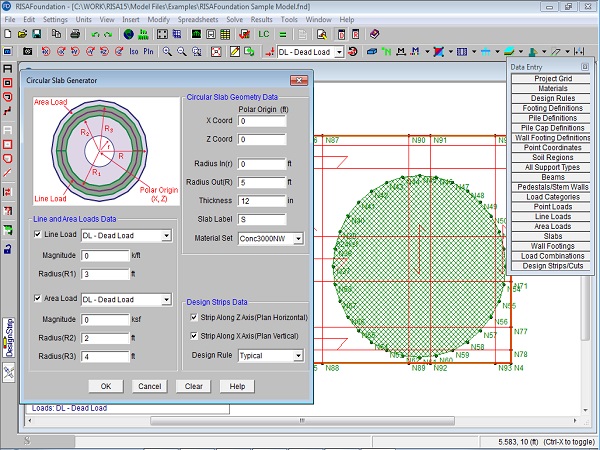Screen dimensions: 600x450
Task: Click the red line draw icon in sidebar
Action: click(x=8, y=173)
